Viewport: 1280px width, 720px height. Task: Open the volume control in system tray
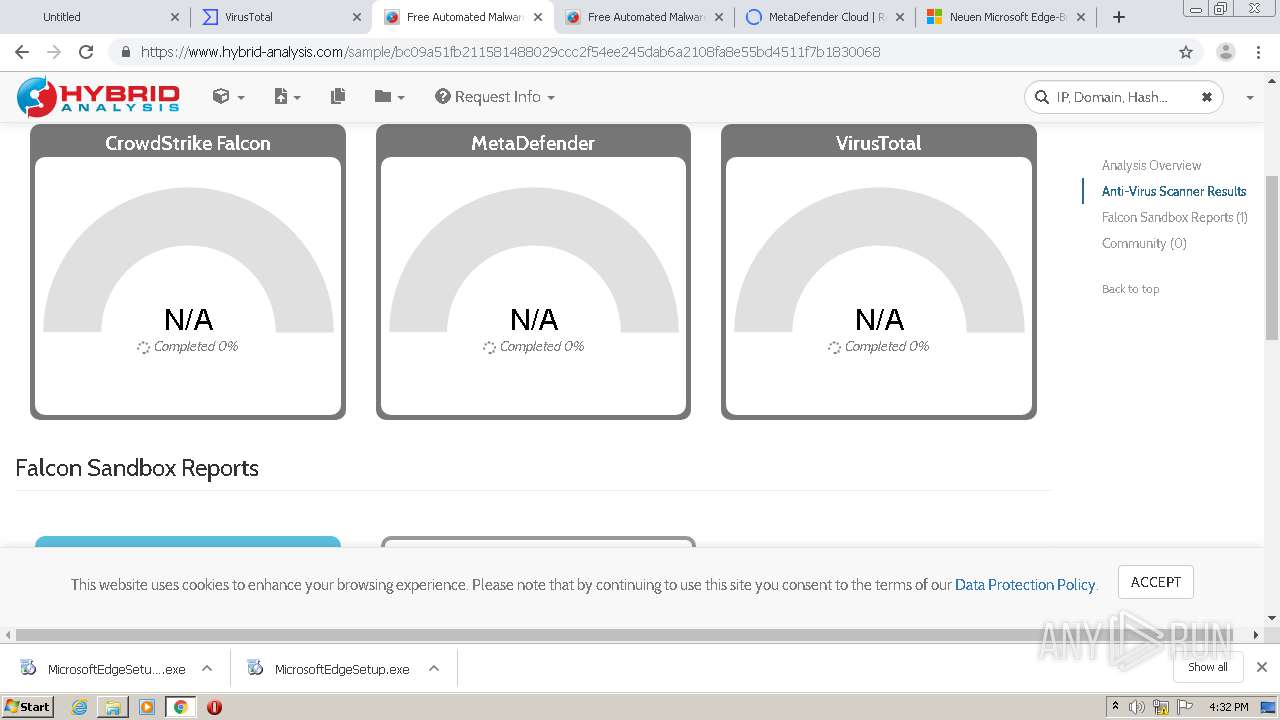1137,707
